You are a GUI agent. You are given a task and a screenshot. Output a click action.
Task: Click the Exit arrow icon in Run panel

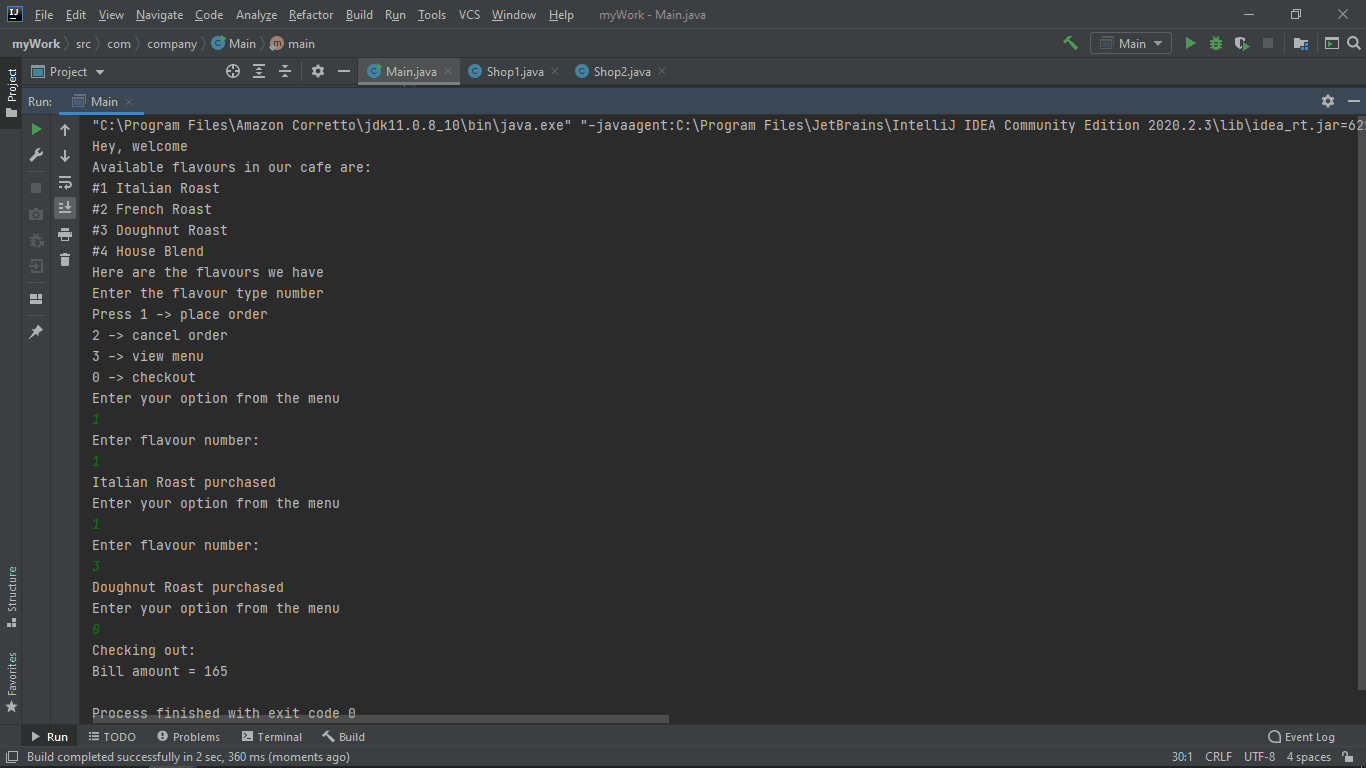[x=36, y=266]
